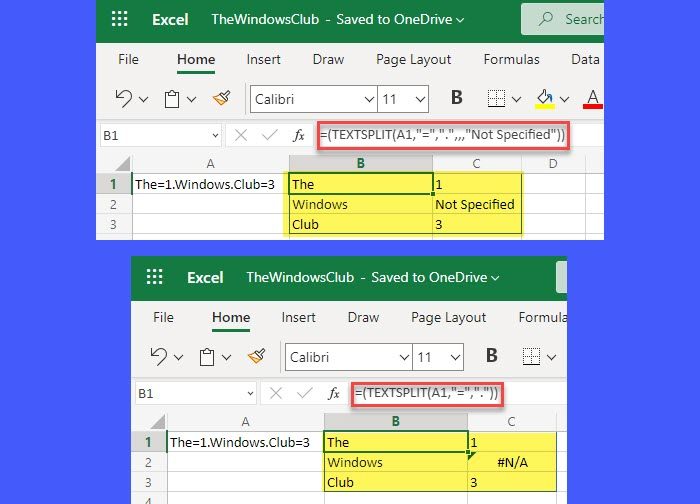Expand Borders dropdown arrow in top window

517,99
